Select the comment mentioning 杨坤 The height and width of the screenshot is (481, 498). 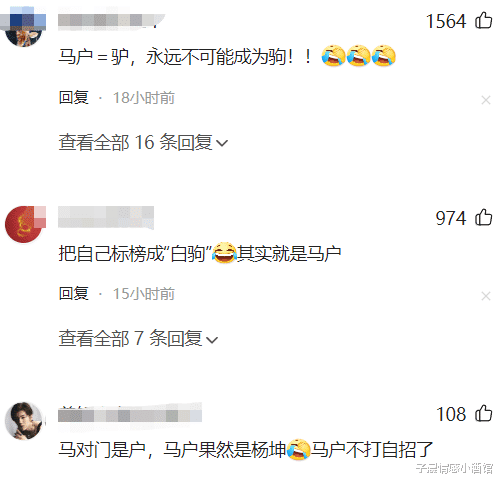tap(246, 449)
